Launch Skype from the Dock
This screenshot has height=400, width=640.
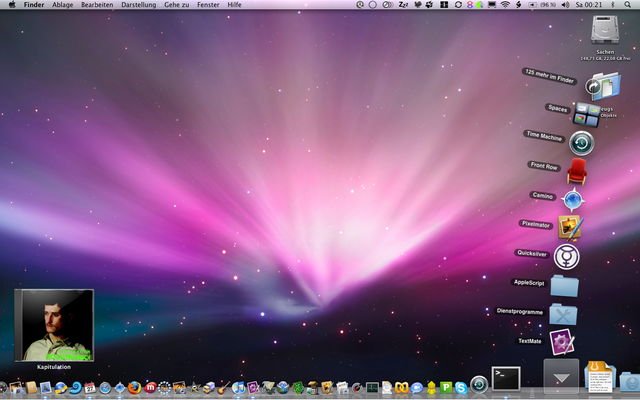click(461, 388)
